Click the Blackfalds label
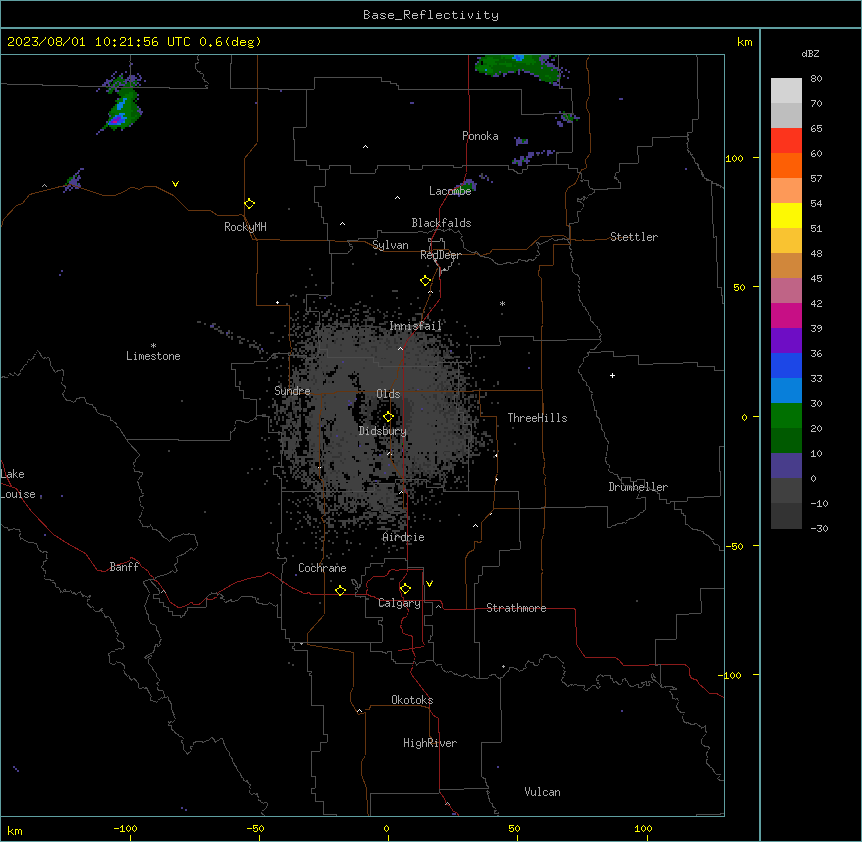 pos(441,223)
